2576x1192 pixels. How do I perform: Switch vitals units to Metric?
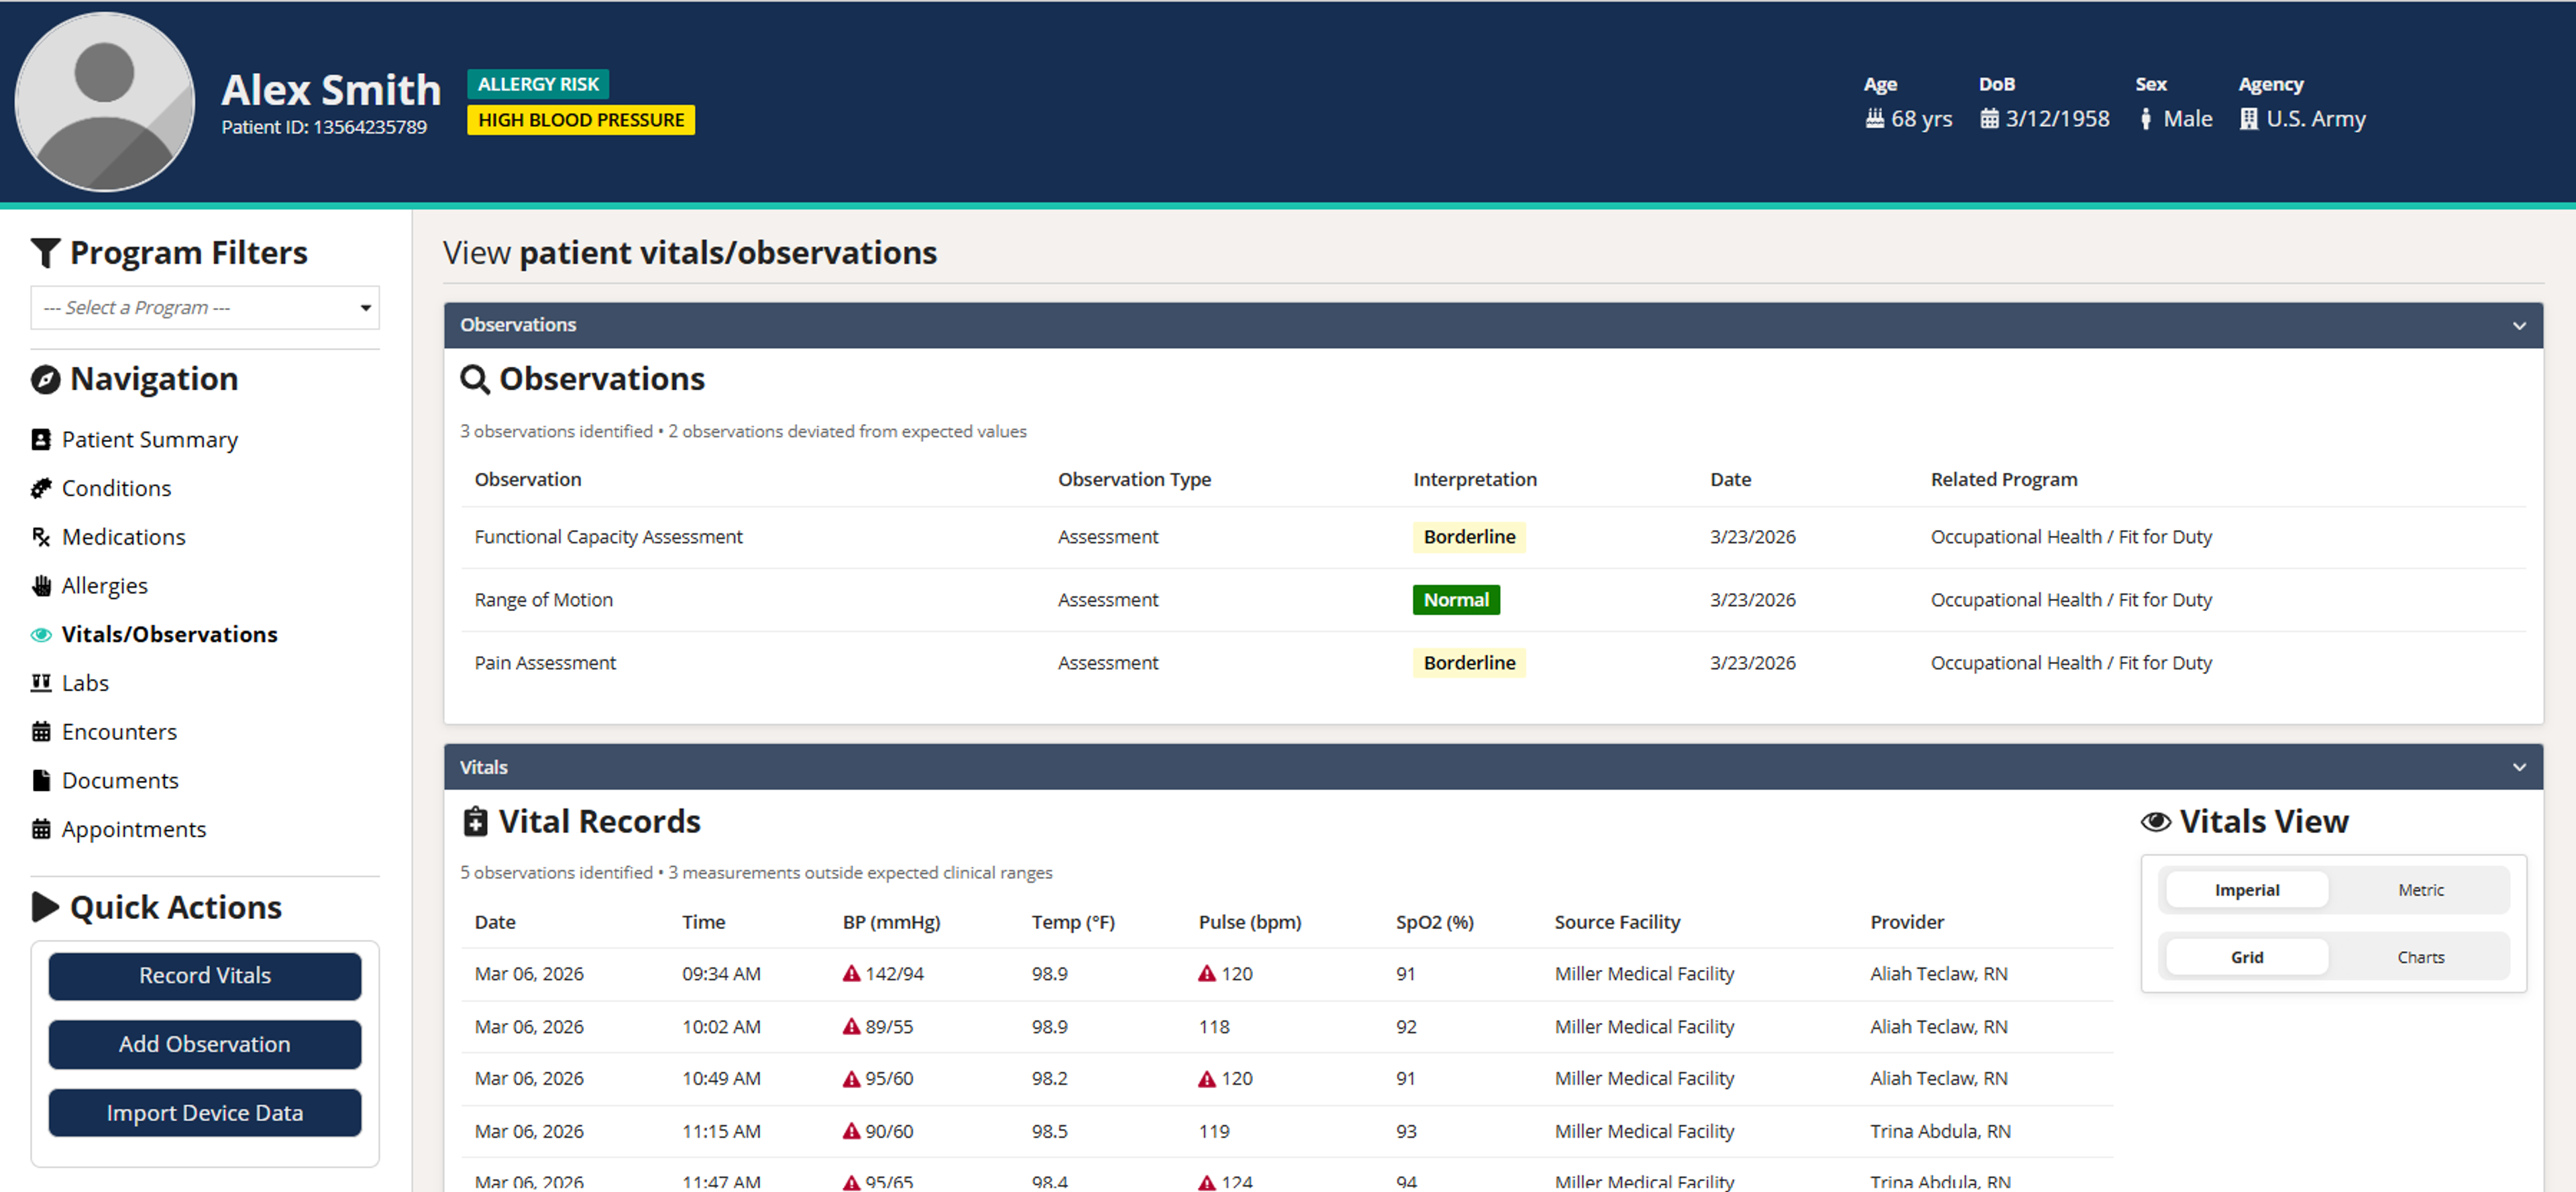(x=2420, y=890)
